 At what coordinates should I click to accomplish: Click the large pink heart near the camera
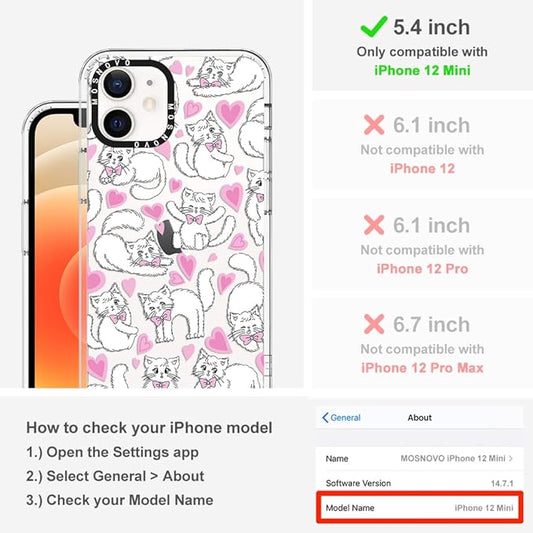pos(230,113)
